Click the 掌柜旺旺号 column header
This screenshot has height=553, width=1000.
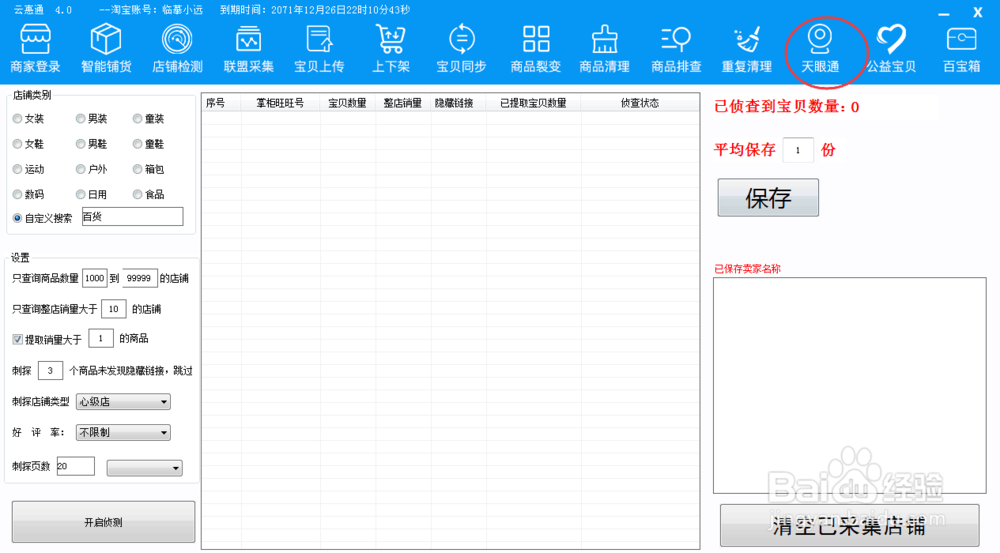(280, 103)
